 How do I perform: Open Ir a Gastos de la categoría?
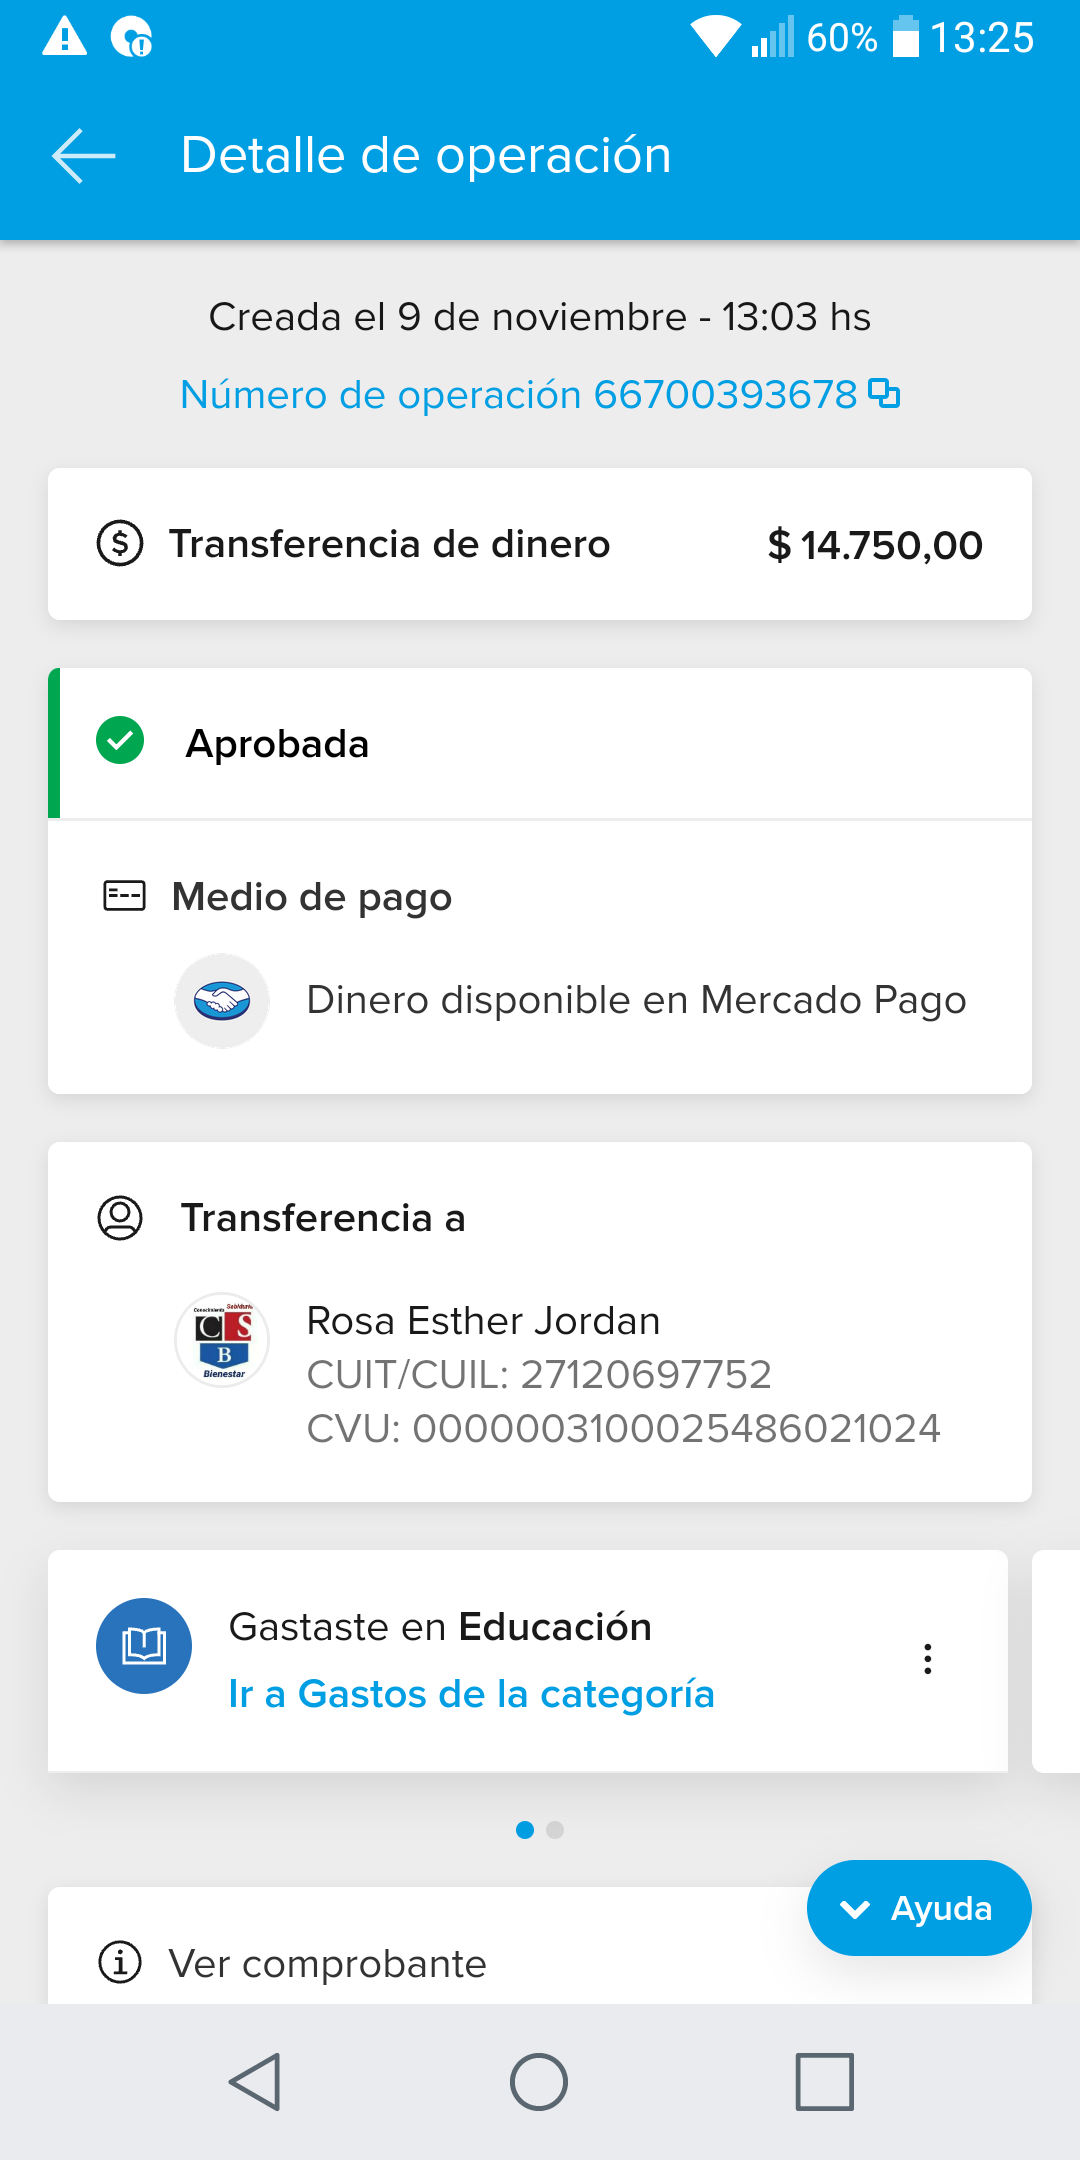[471, 1694]
